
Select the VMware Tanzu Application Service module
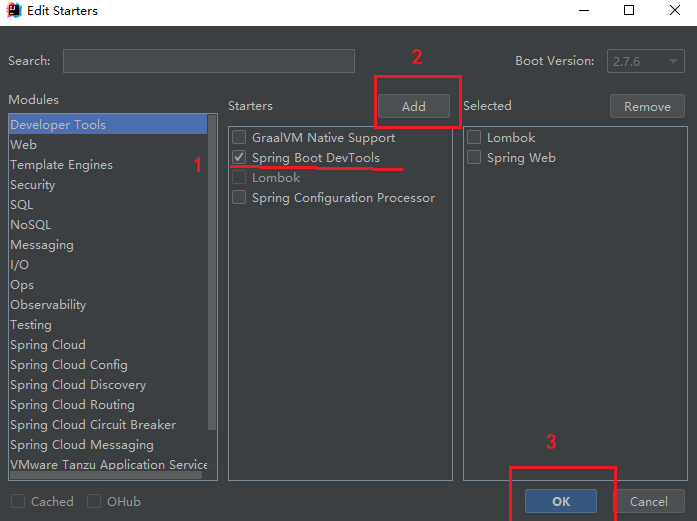(108, 464)
